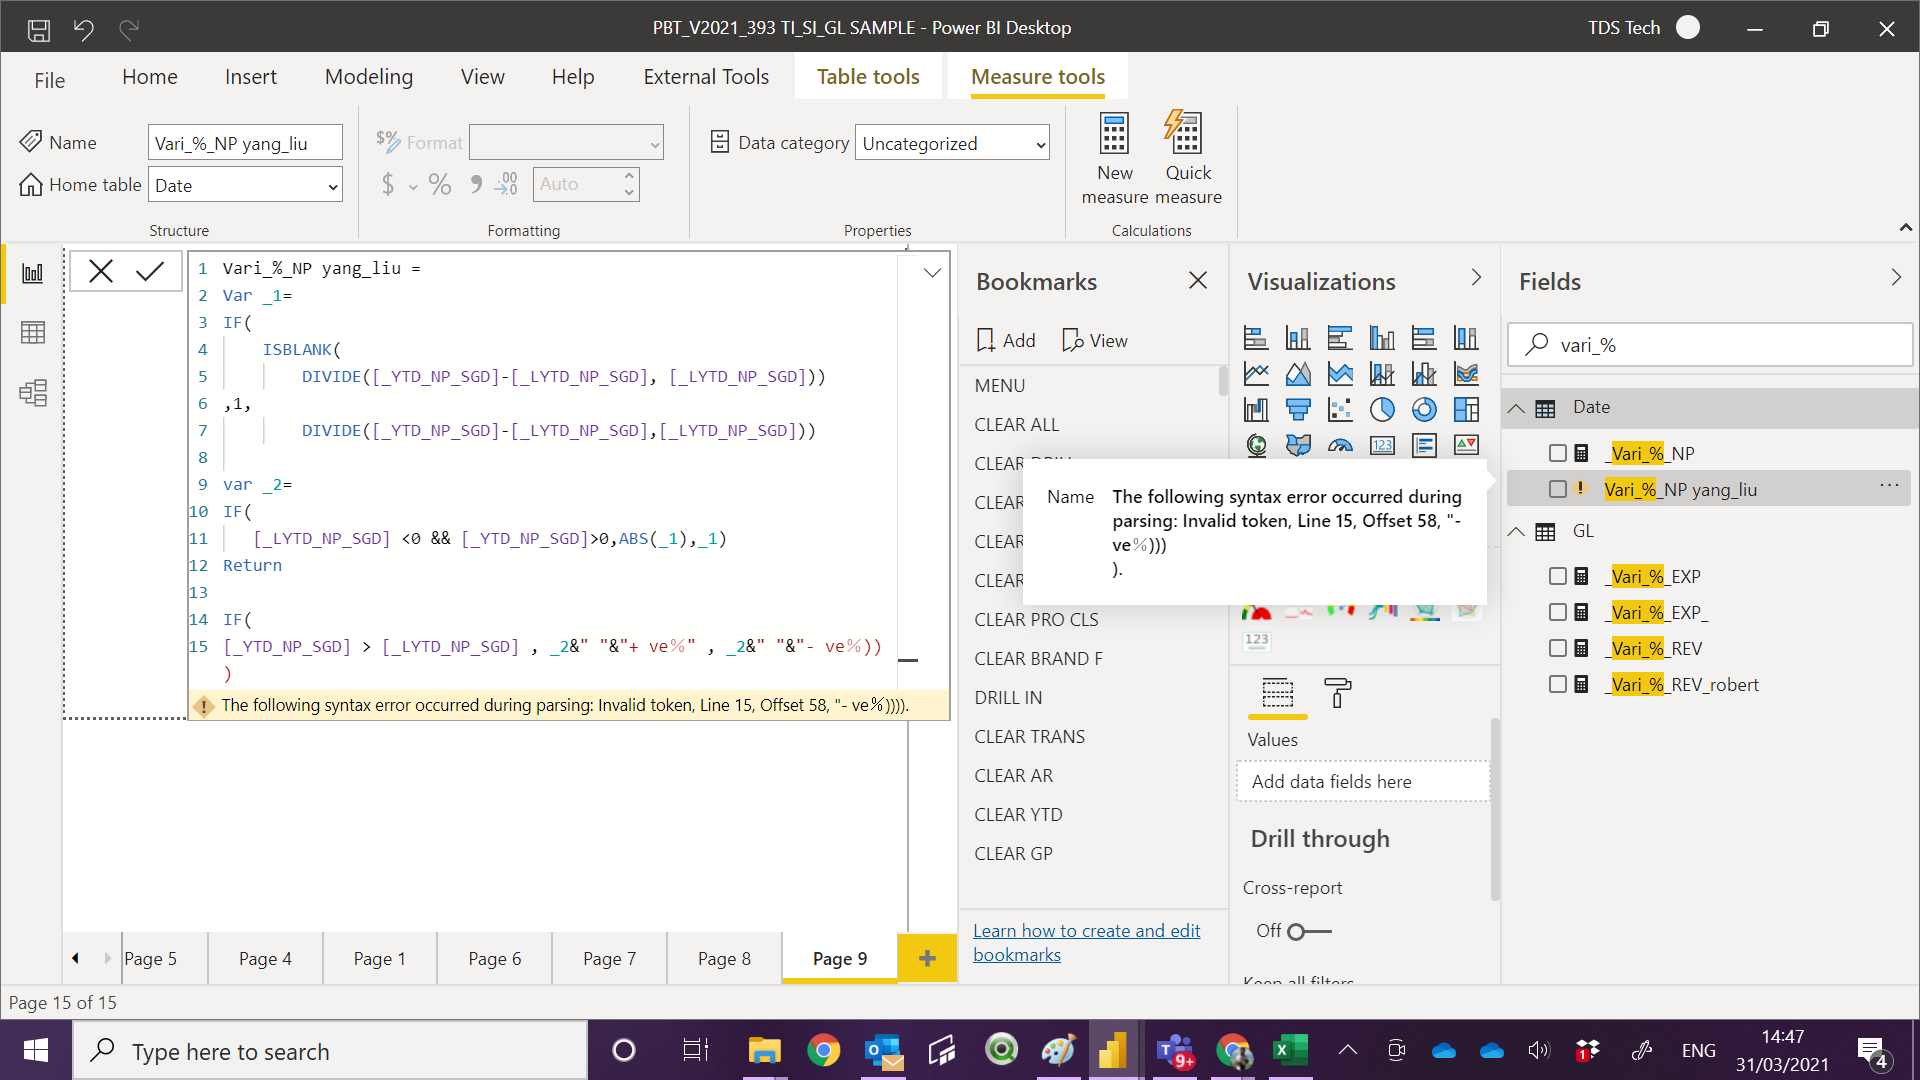Toggle Cross-report drill through switch

click(1308, 931)
